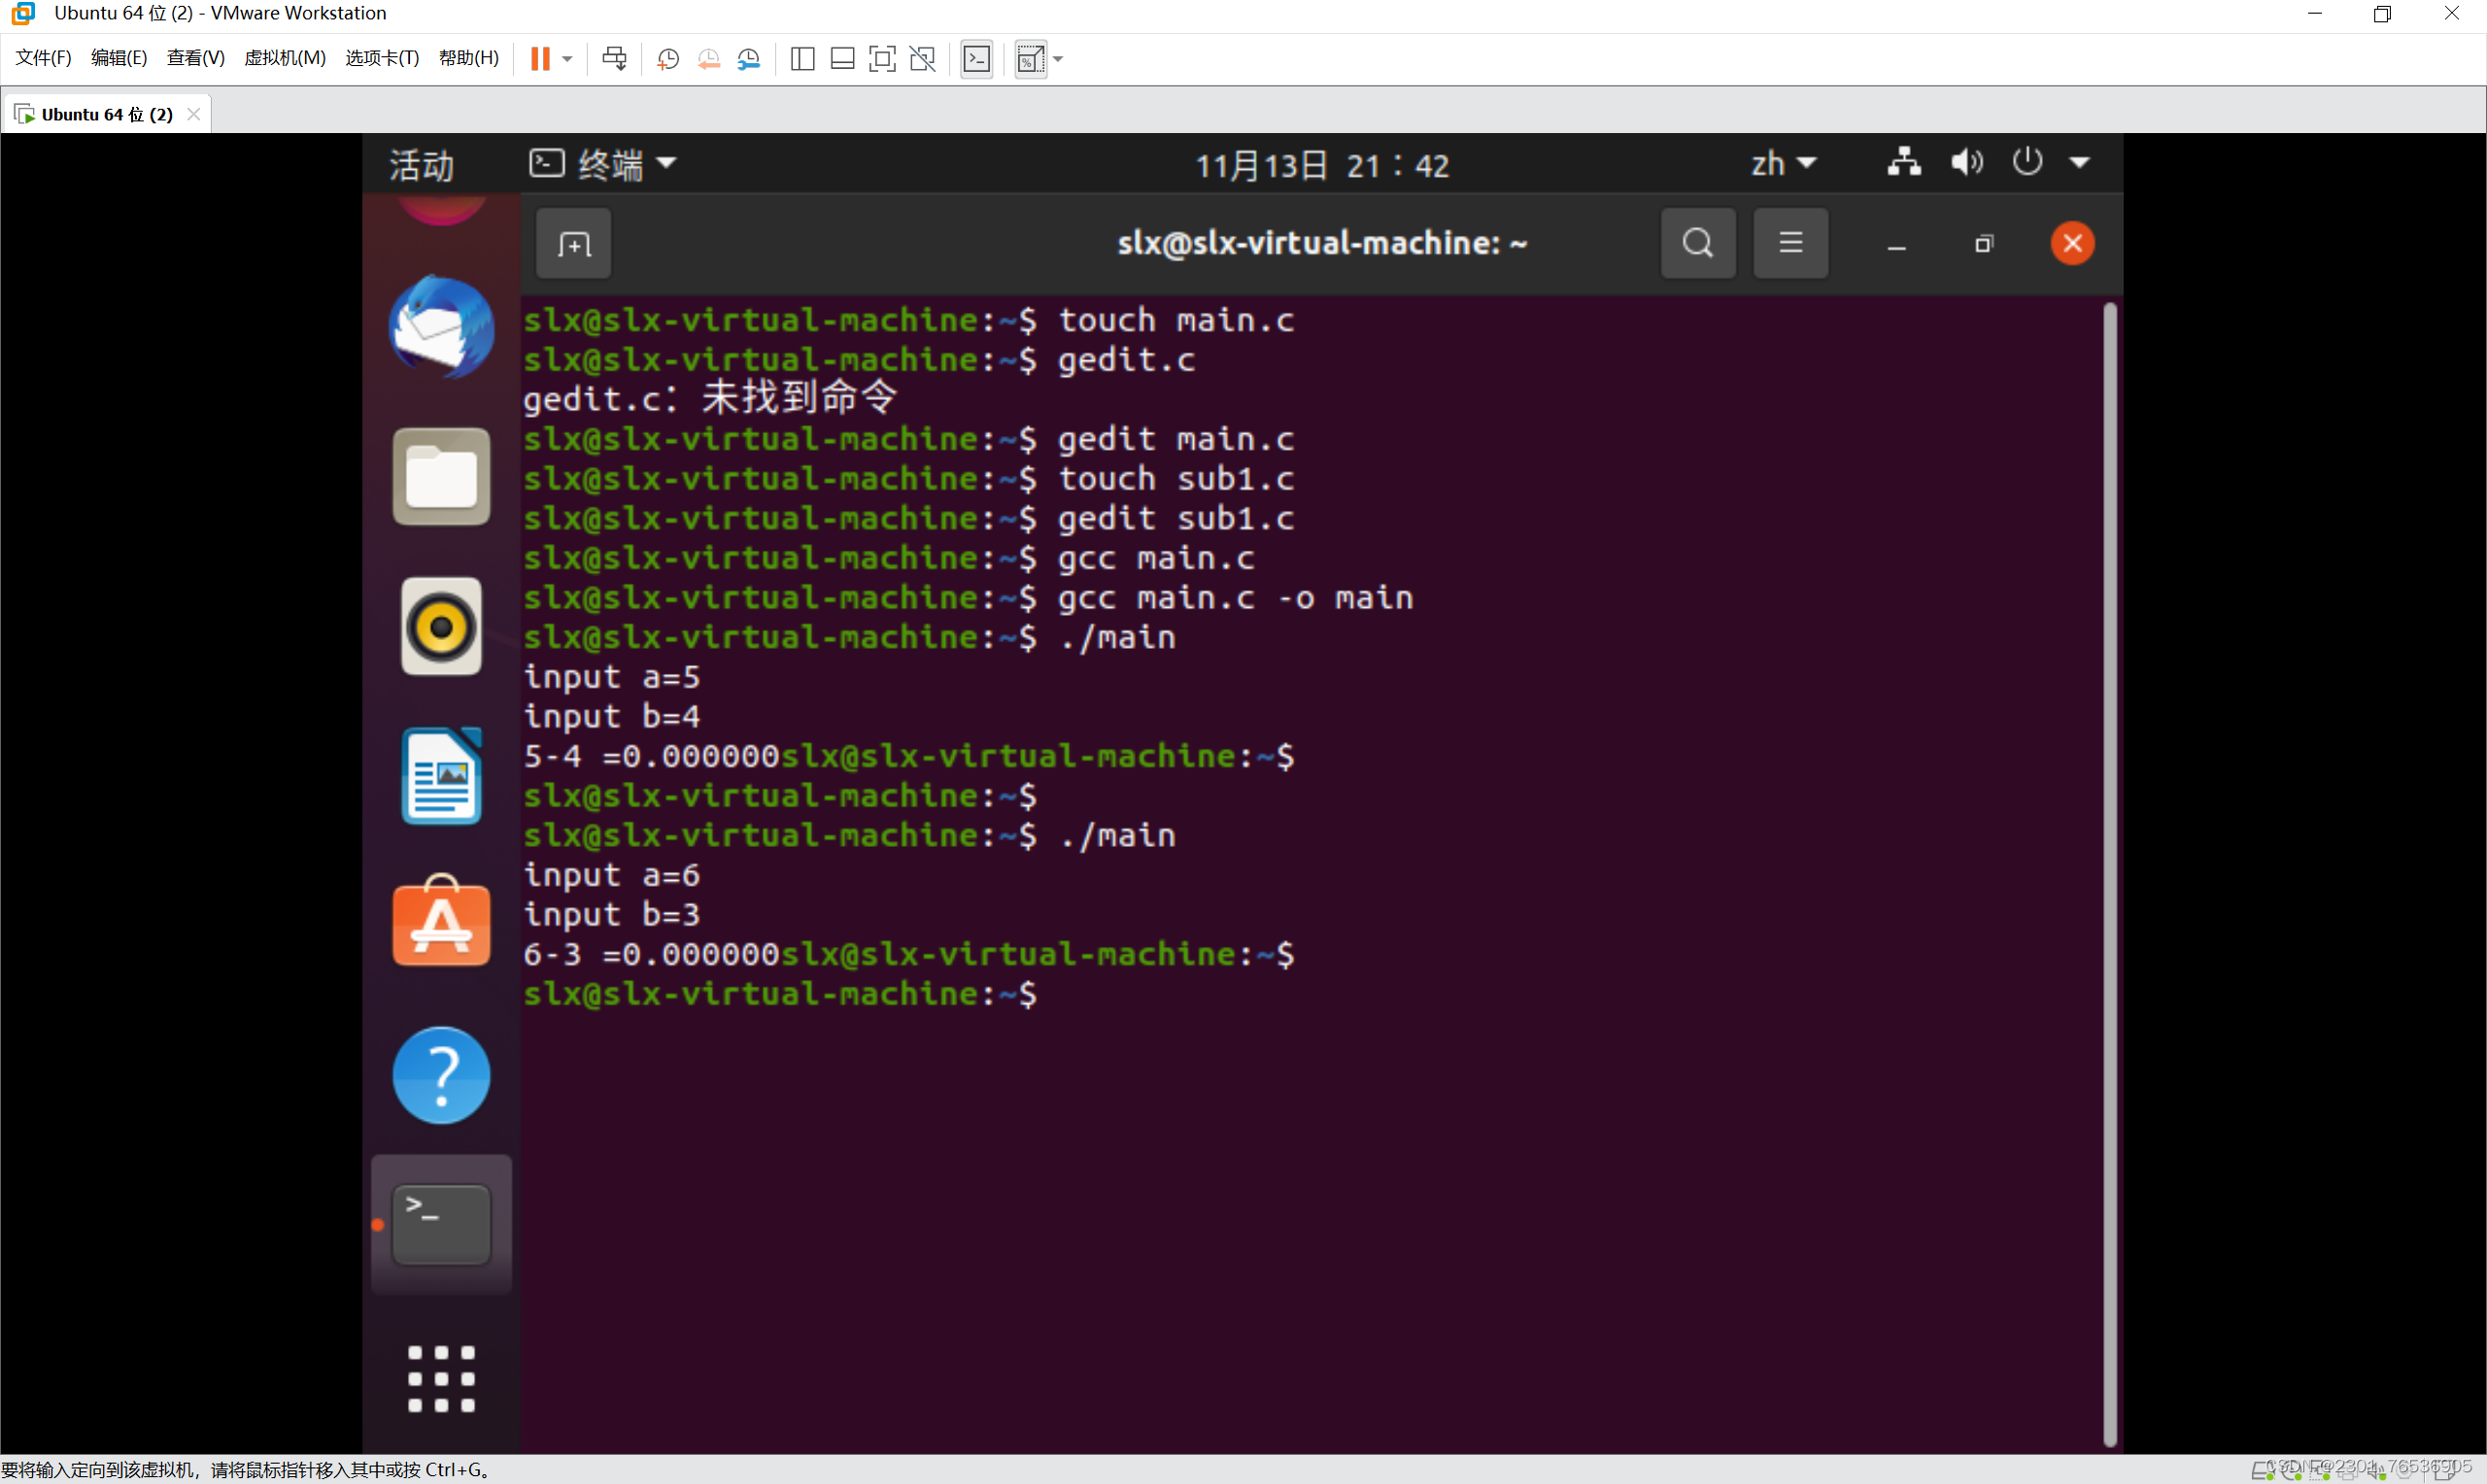
Task: Open the zh input language dropdown
Action: pos(1783,164)
